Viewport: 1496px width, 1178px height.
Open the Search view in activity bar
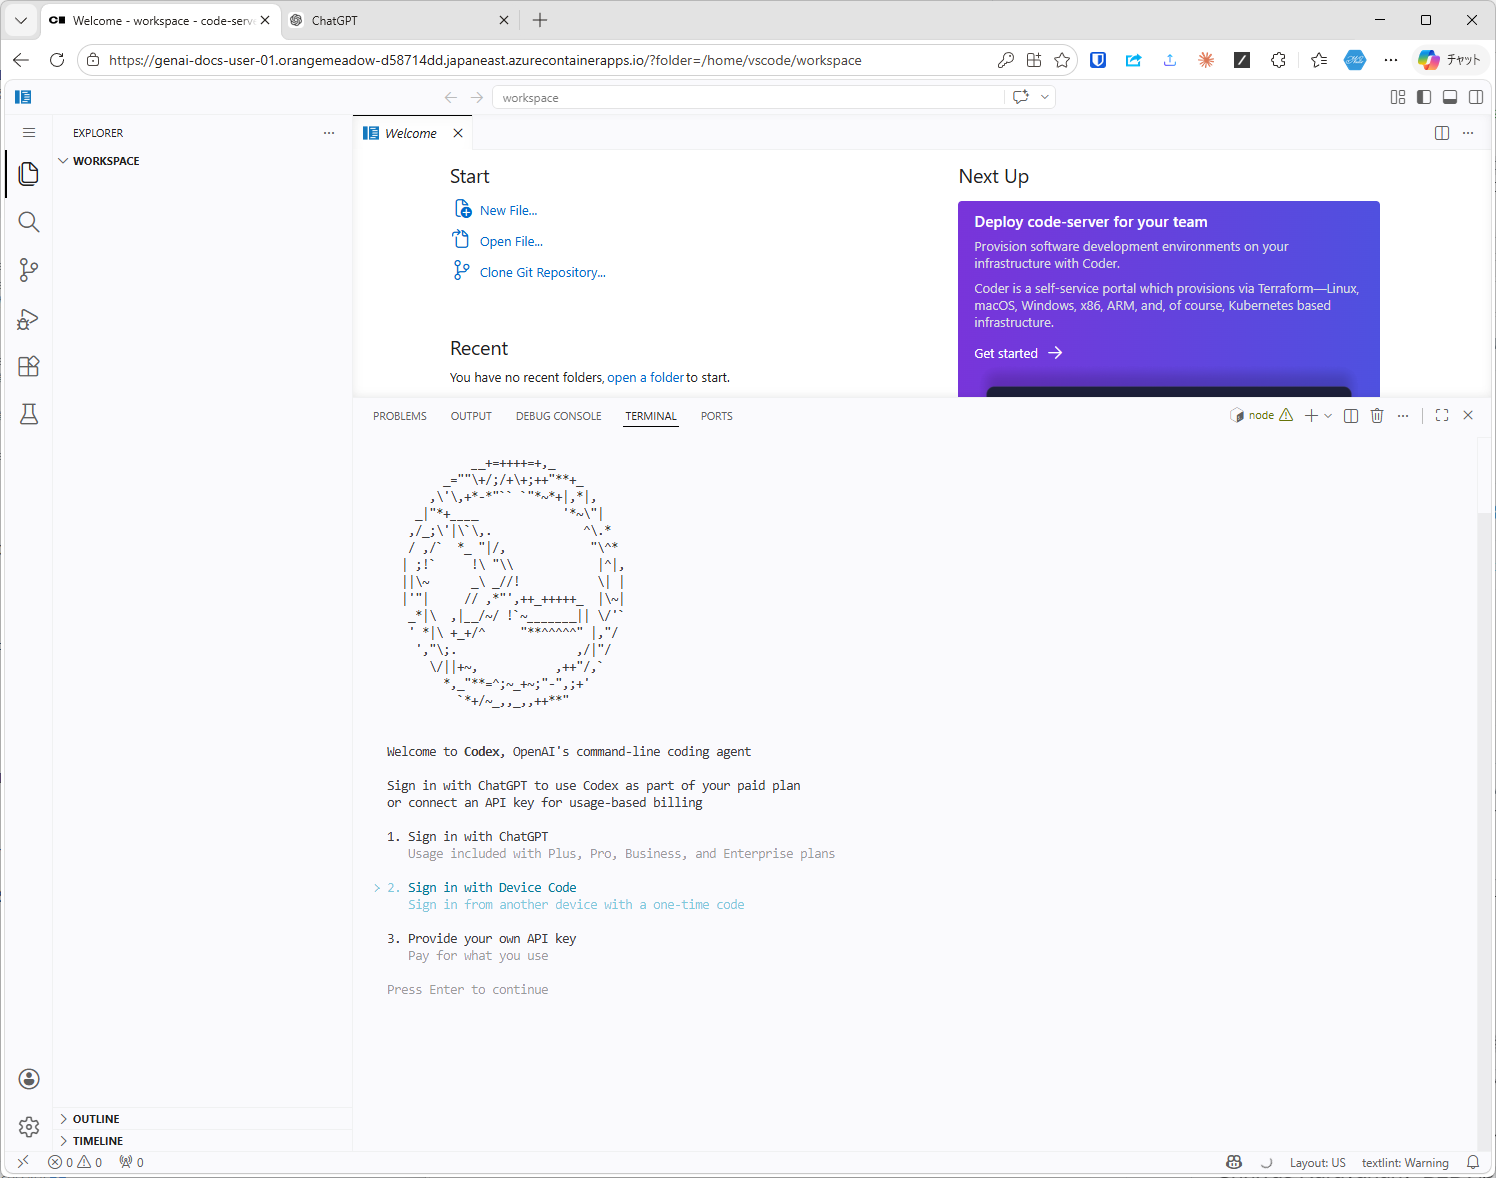point(29,222)
